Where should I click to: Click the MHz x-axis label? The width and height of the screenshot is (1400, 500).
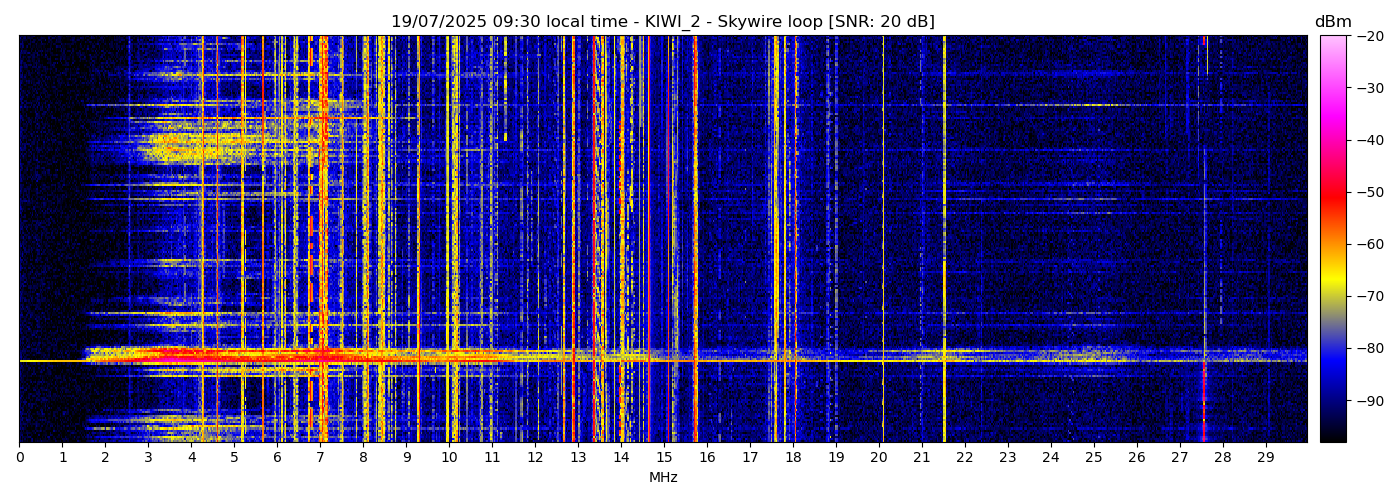tap(663, 478)
